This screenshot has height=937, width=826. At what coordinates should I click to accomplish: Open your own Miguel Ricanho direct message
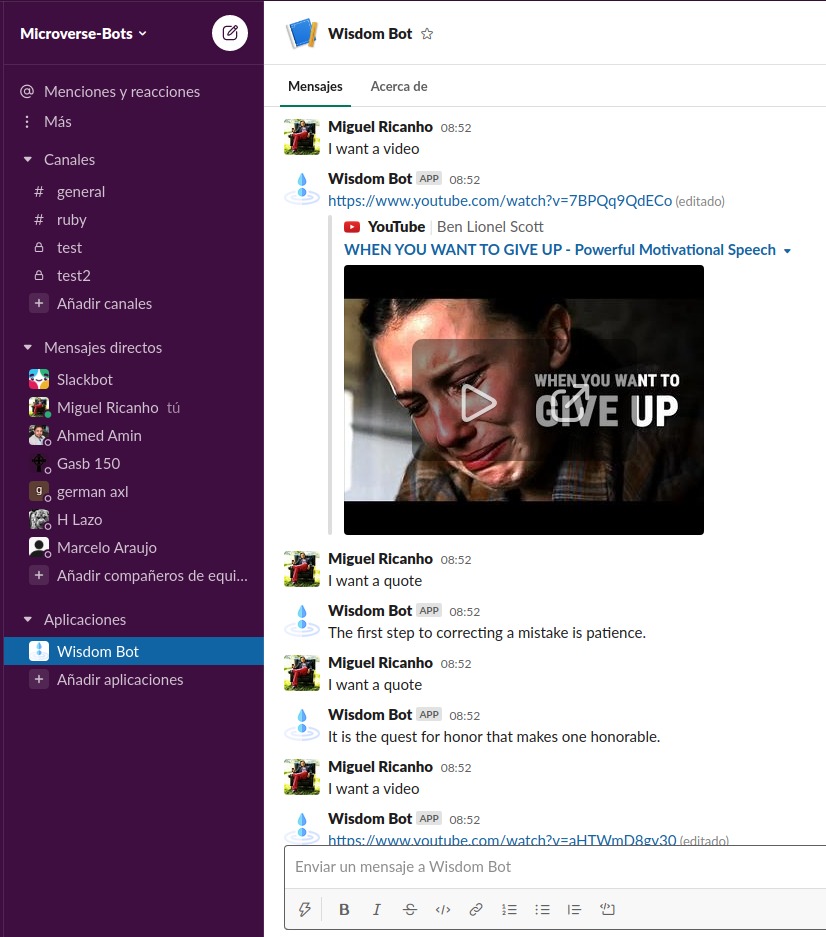pyautogui.click(x=134, y=408)
